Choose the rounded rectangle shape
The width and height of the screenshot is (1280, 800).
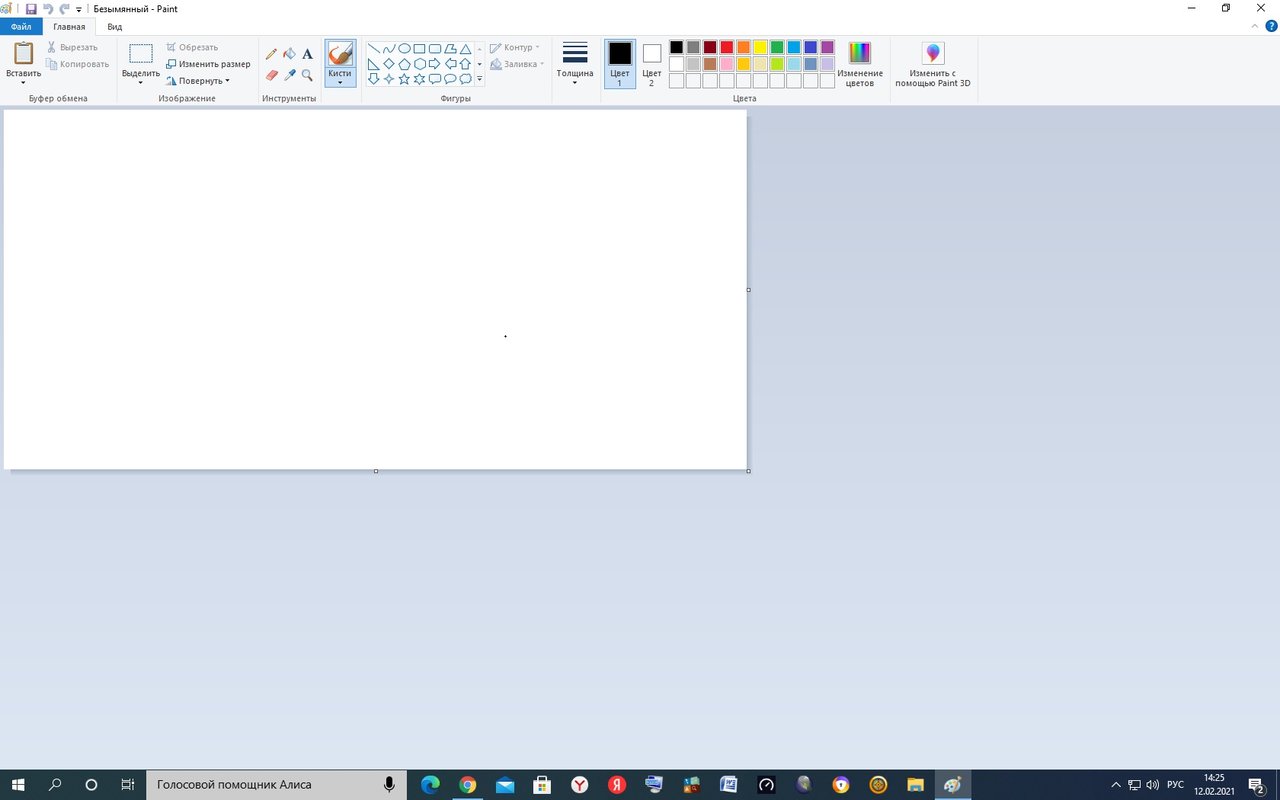(435, 48)
